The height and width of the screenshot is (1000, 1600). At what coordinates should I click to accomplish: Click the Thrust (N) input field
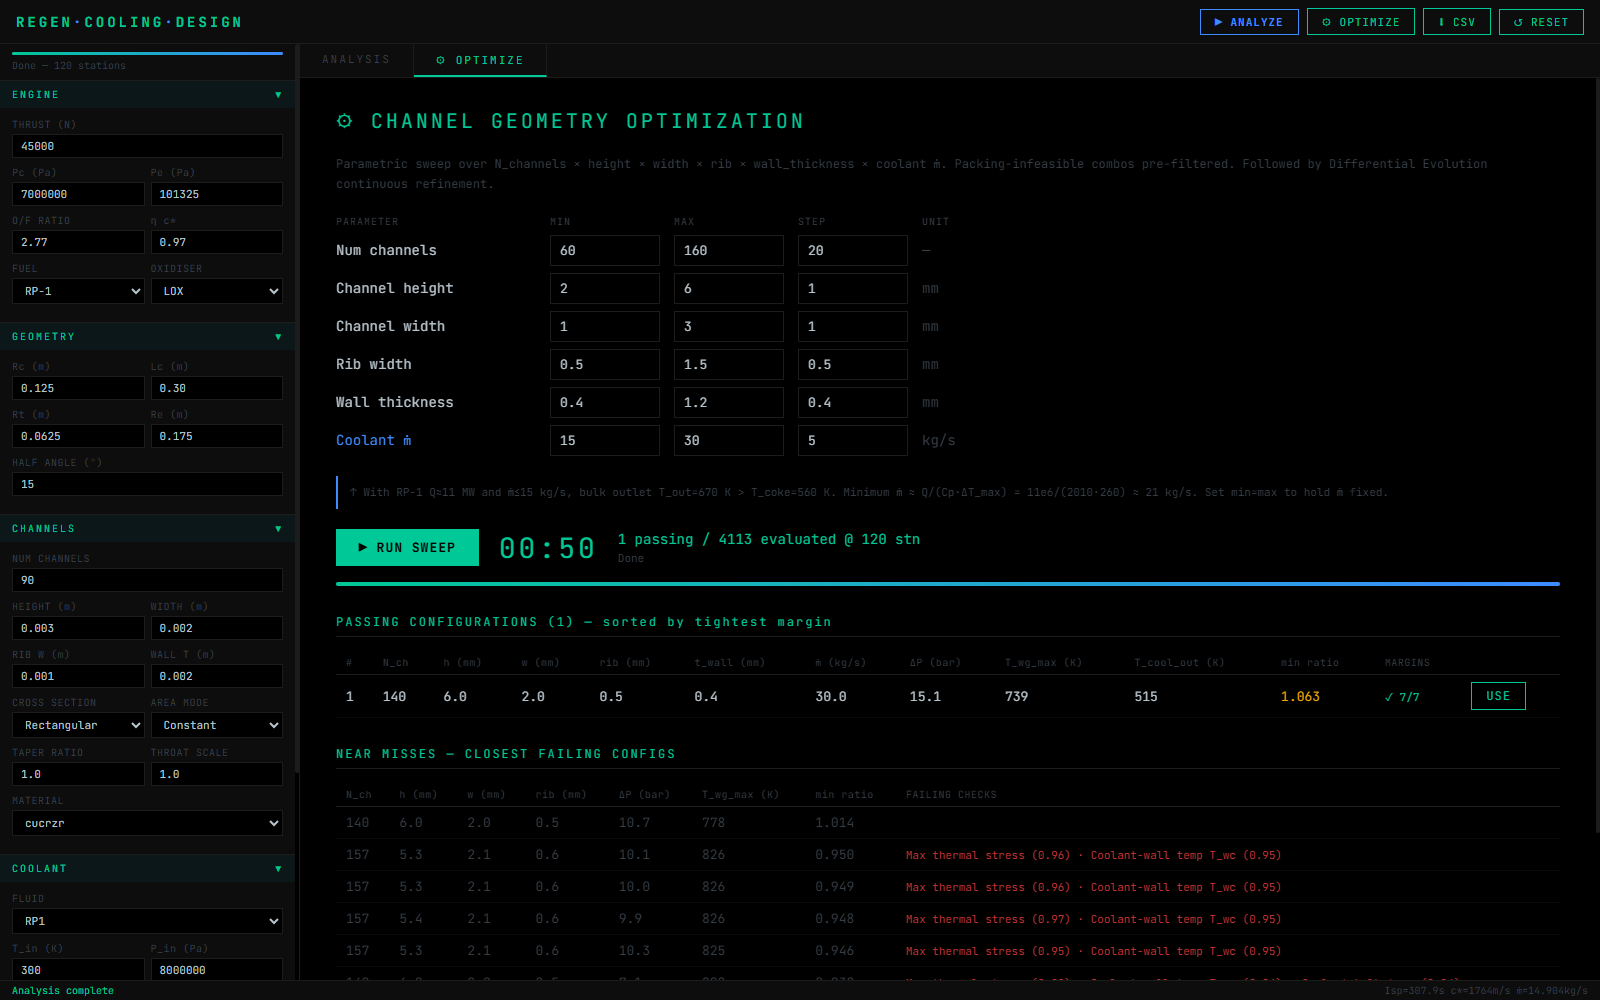click(147, 146)
